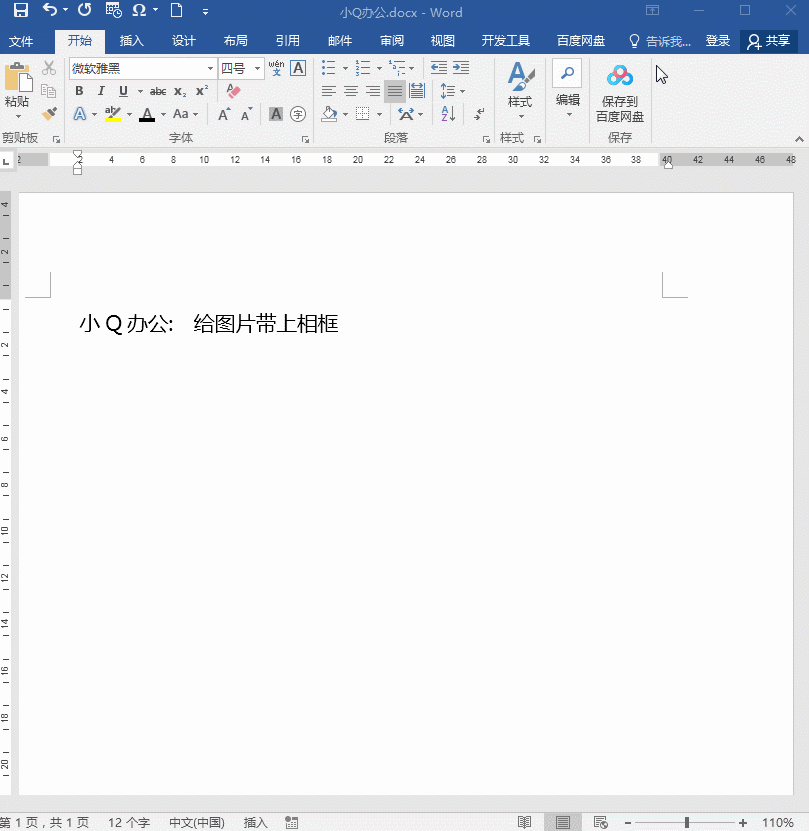This screenshot has height=831, width=809.
Task: Click the 110% zoom level
Action: (778, 823)
